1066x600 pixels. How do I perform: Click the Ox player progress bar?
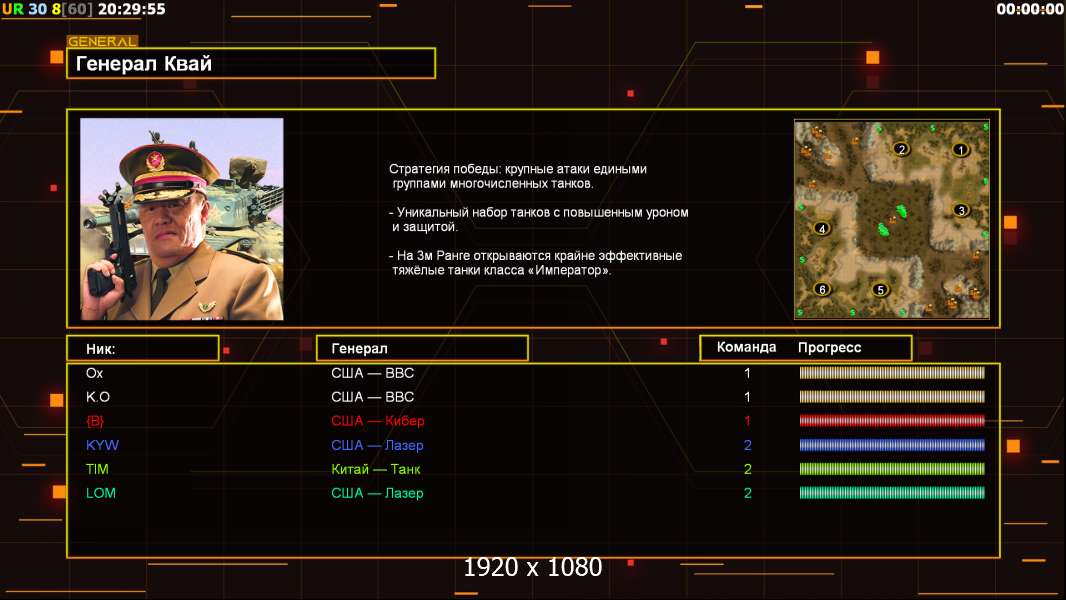point(892,373)
